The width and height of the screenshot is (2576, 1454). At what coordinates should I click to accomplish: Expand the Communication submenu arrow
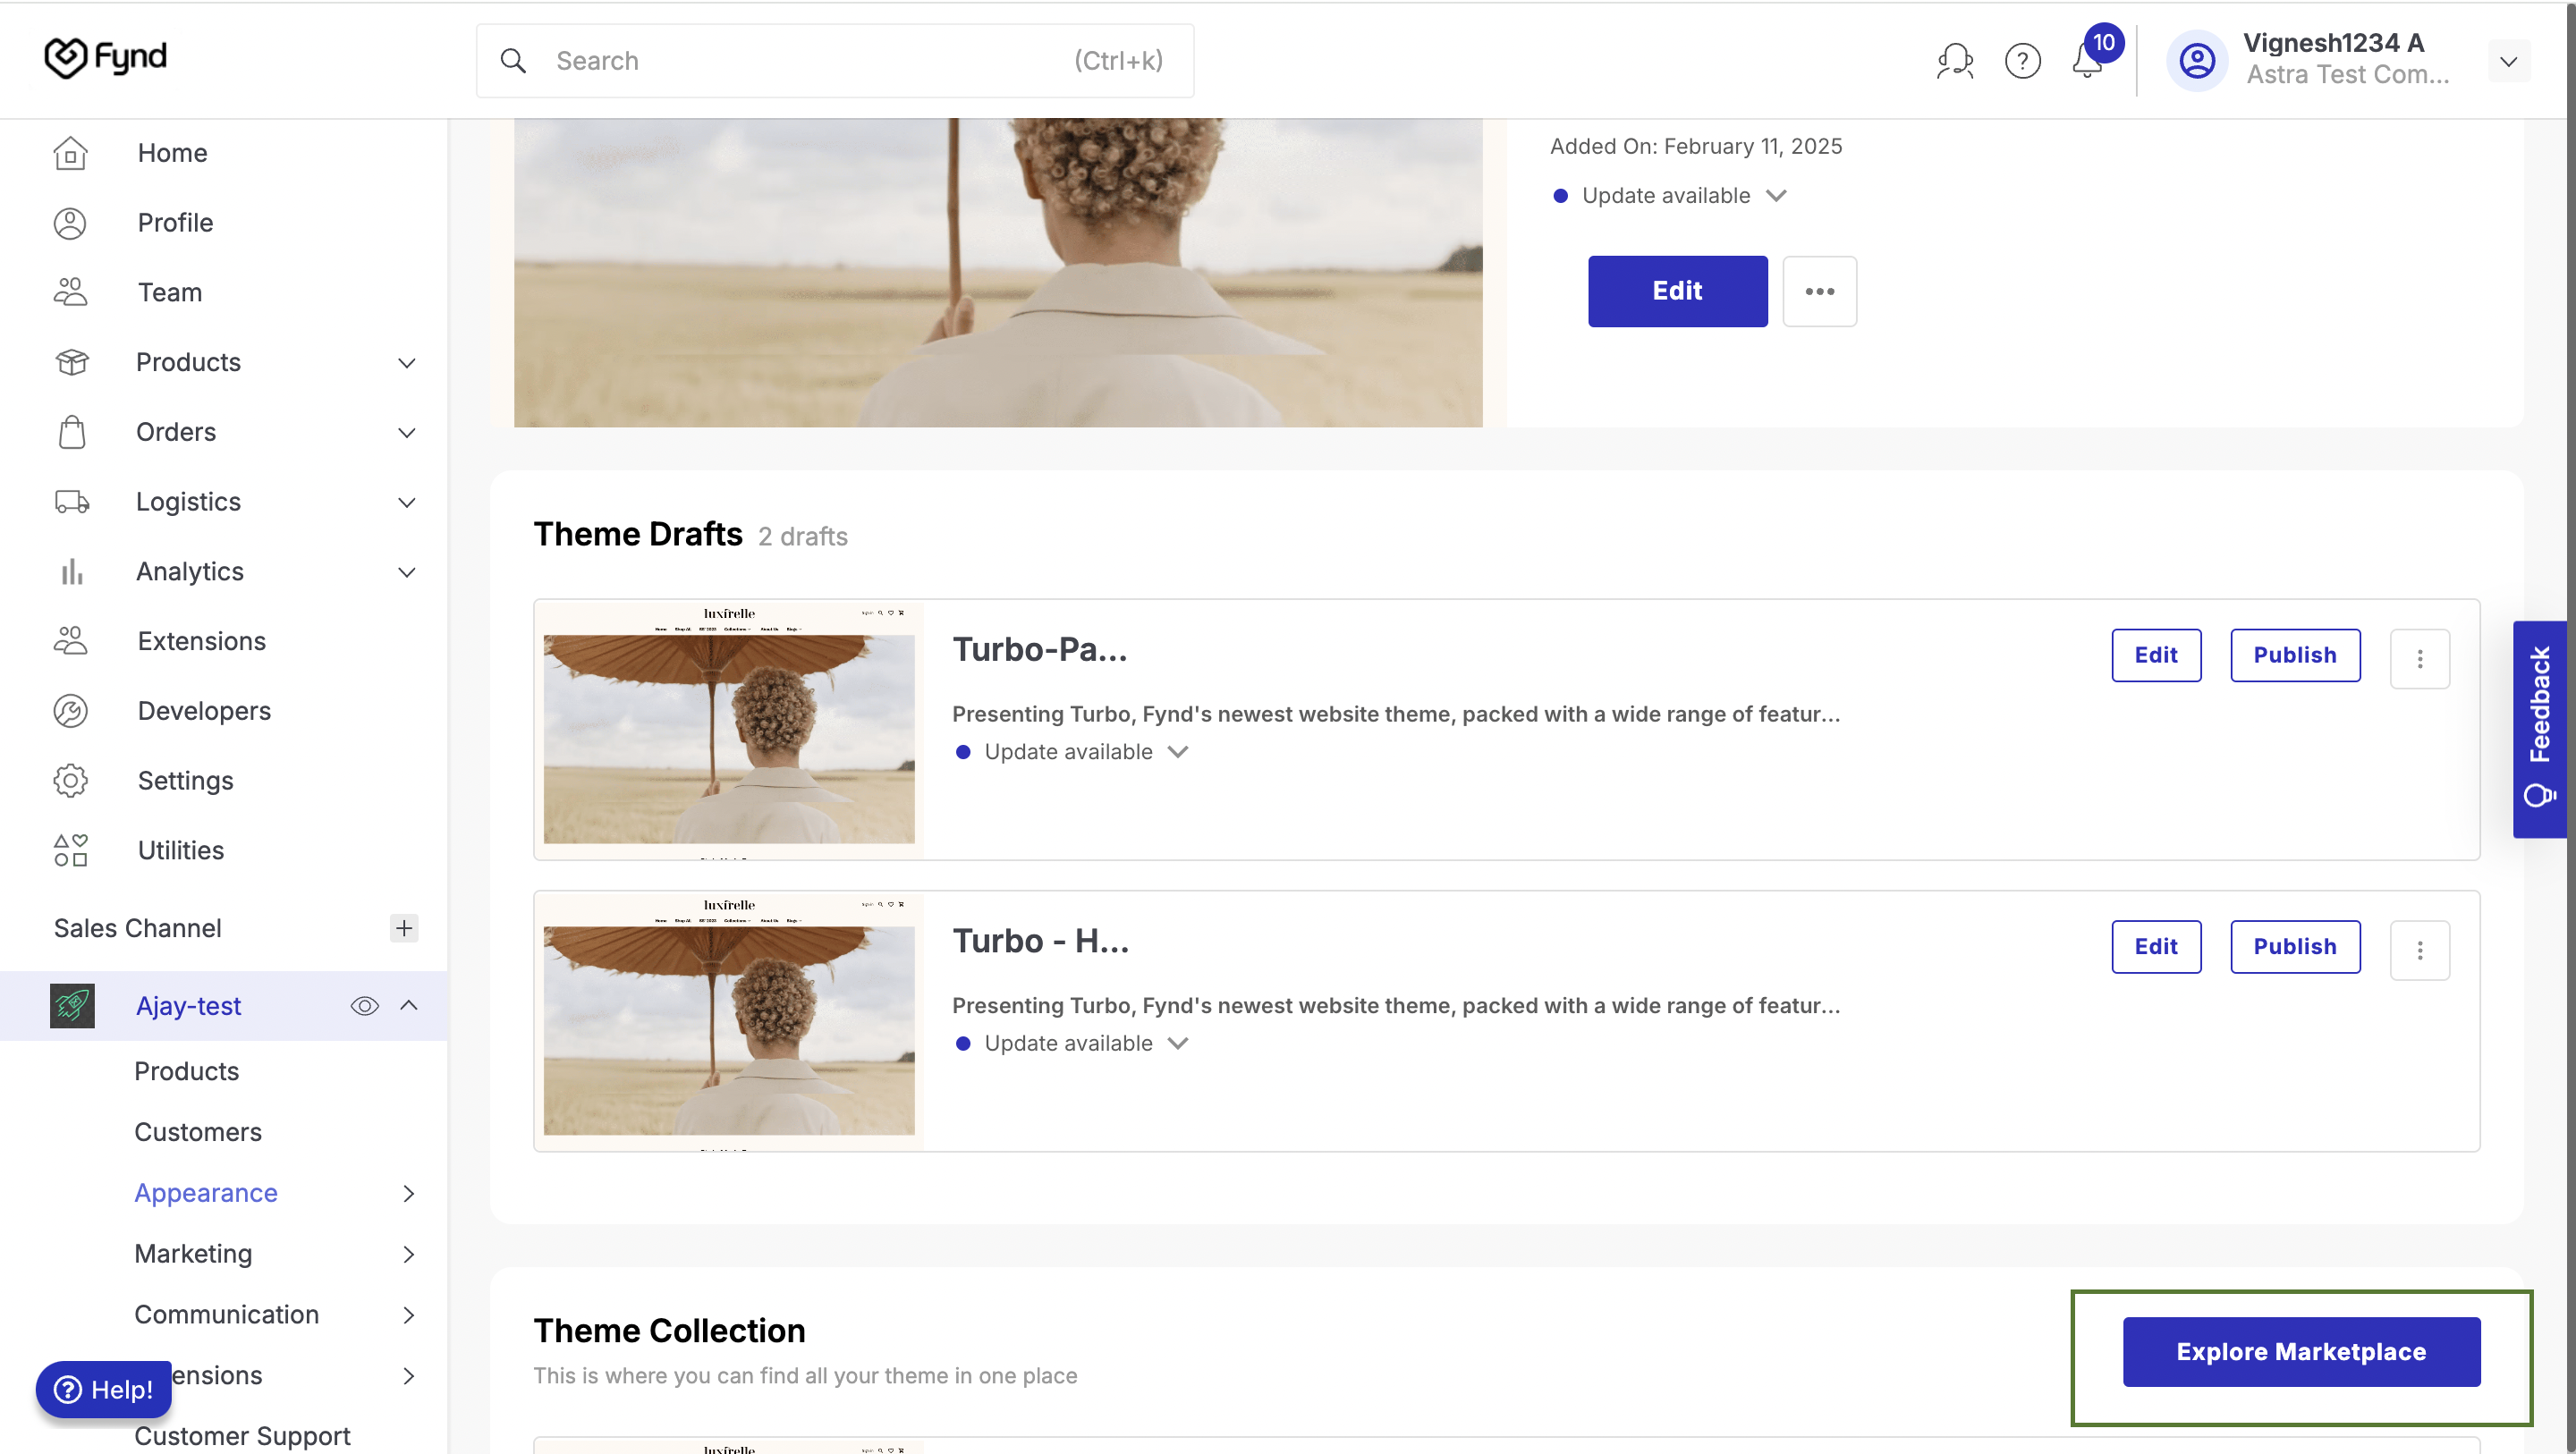[x=408, y=1315]
